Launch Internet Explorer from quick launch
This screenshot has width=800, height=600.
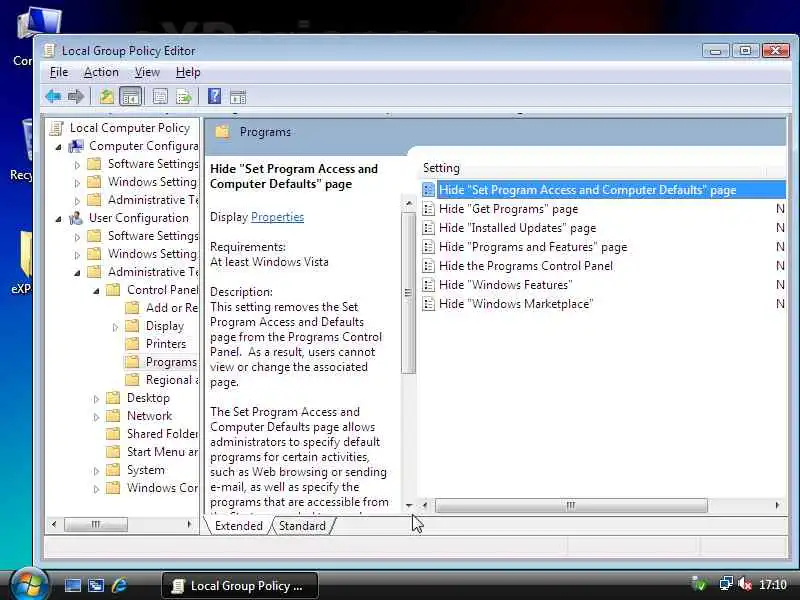(119, 585)
